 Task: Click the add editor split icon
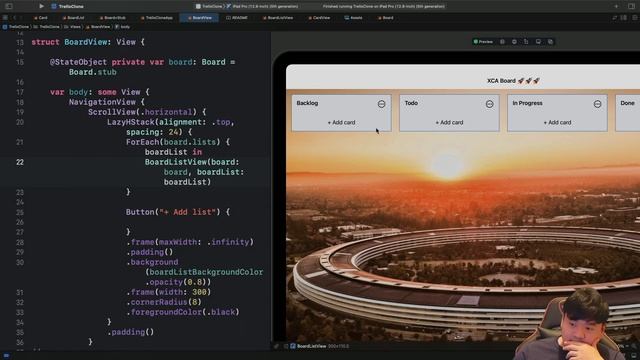[x=635, y=18]
